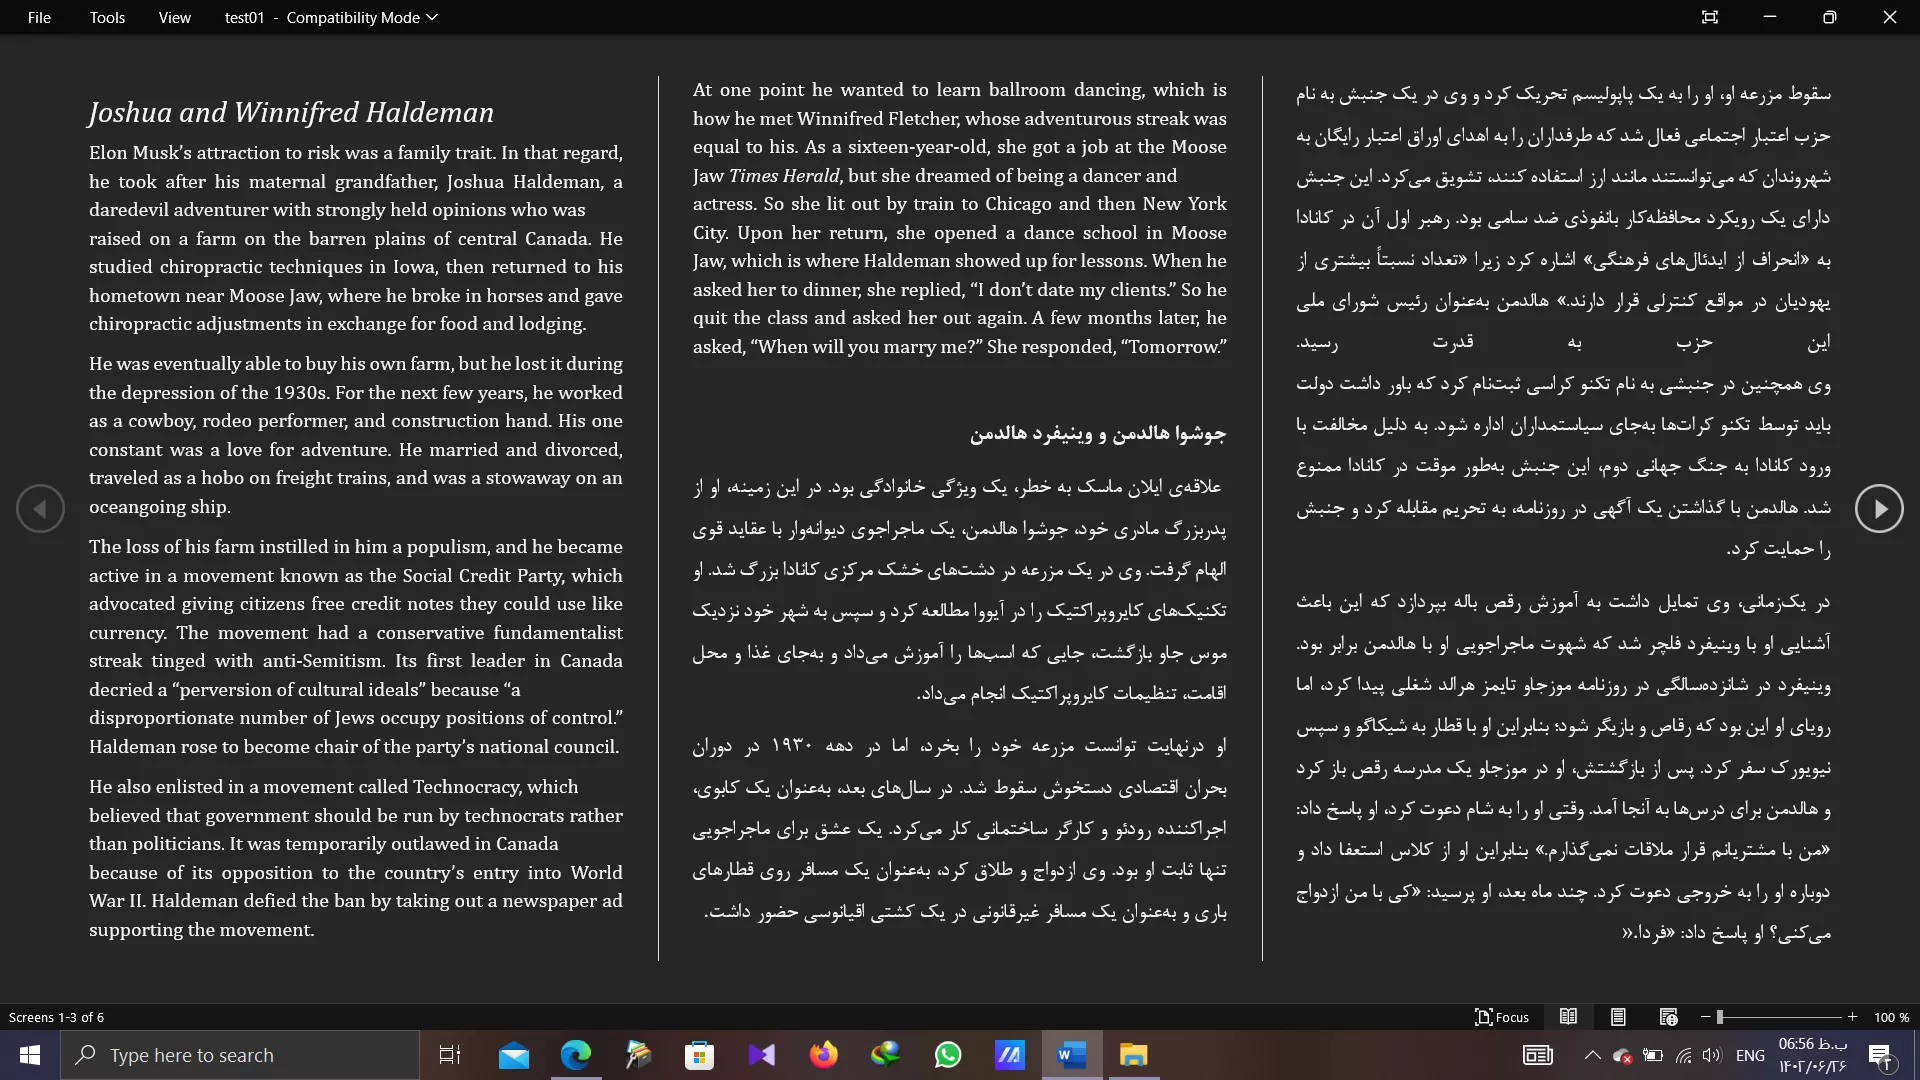Open Internet Download Manager taskbar icon
The height and width of the screenshot is (1080, 1920).
pos(885,1055)
